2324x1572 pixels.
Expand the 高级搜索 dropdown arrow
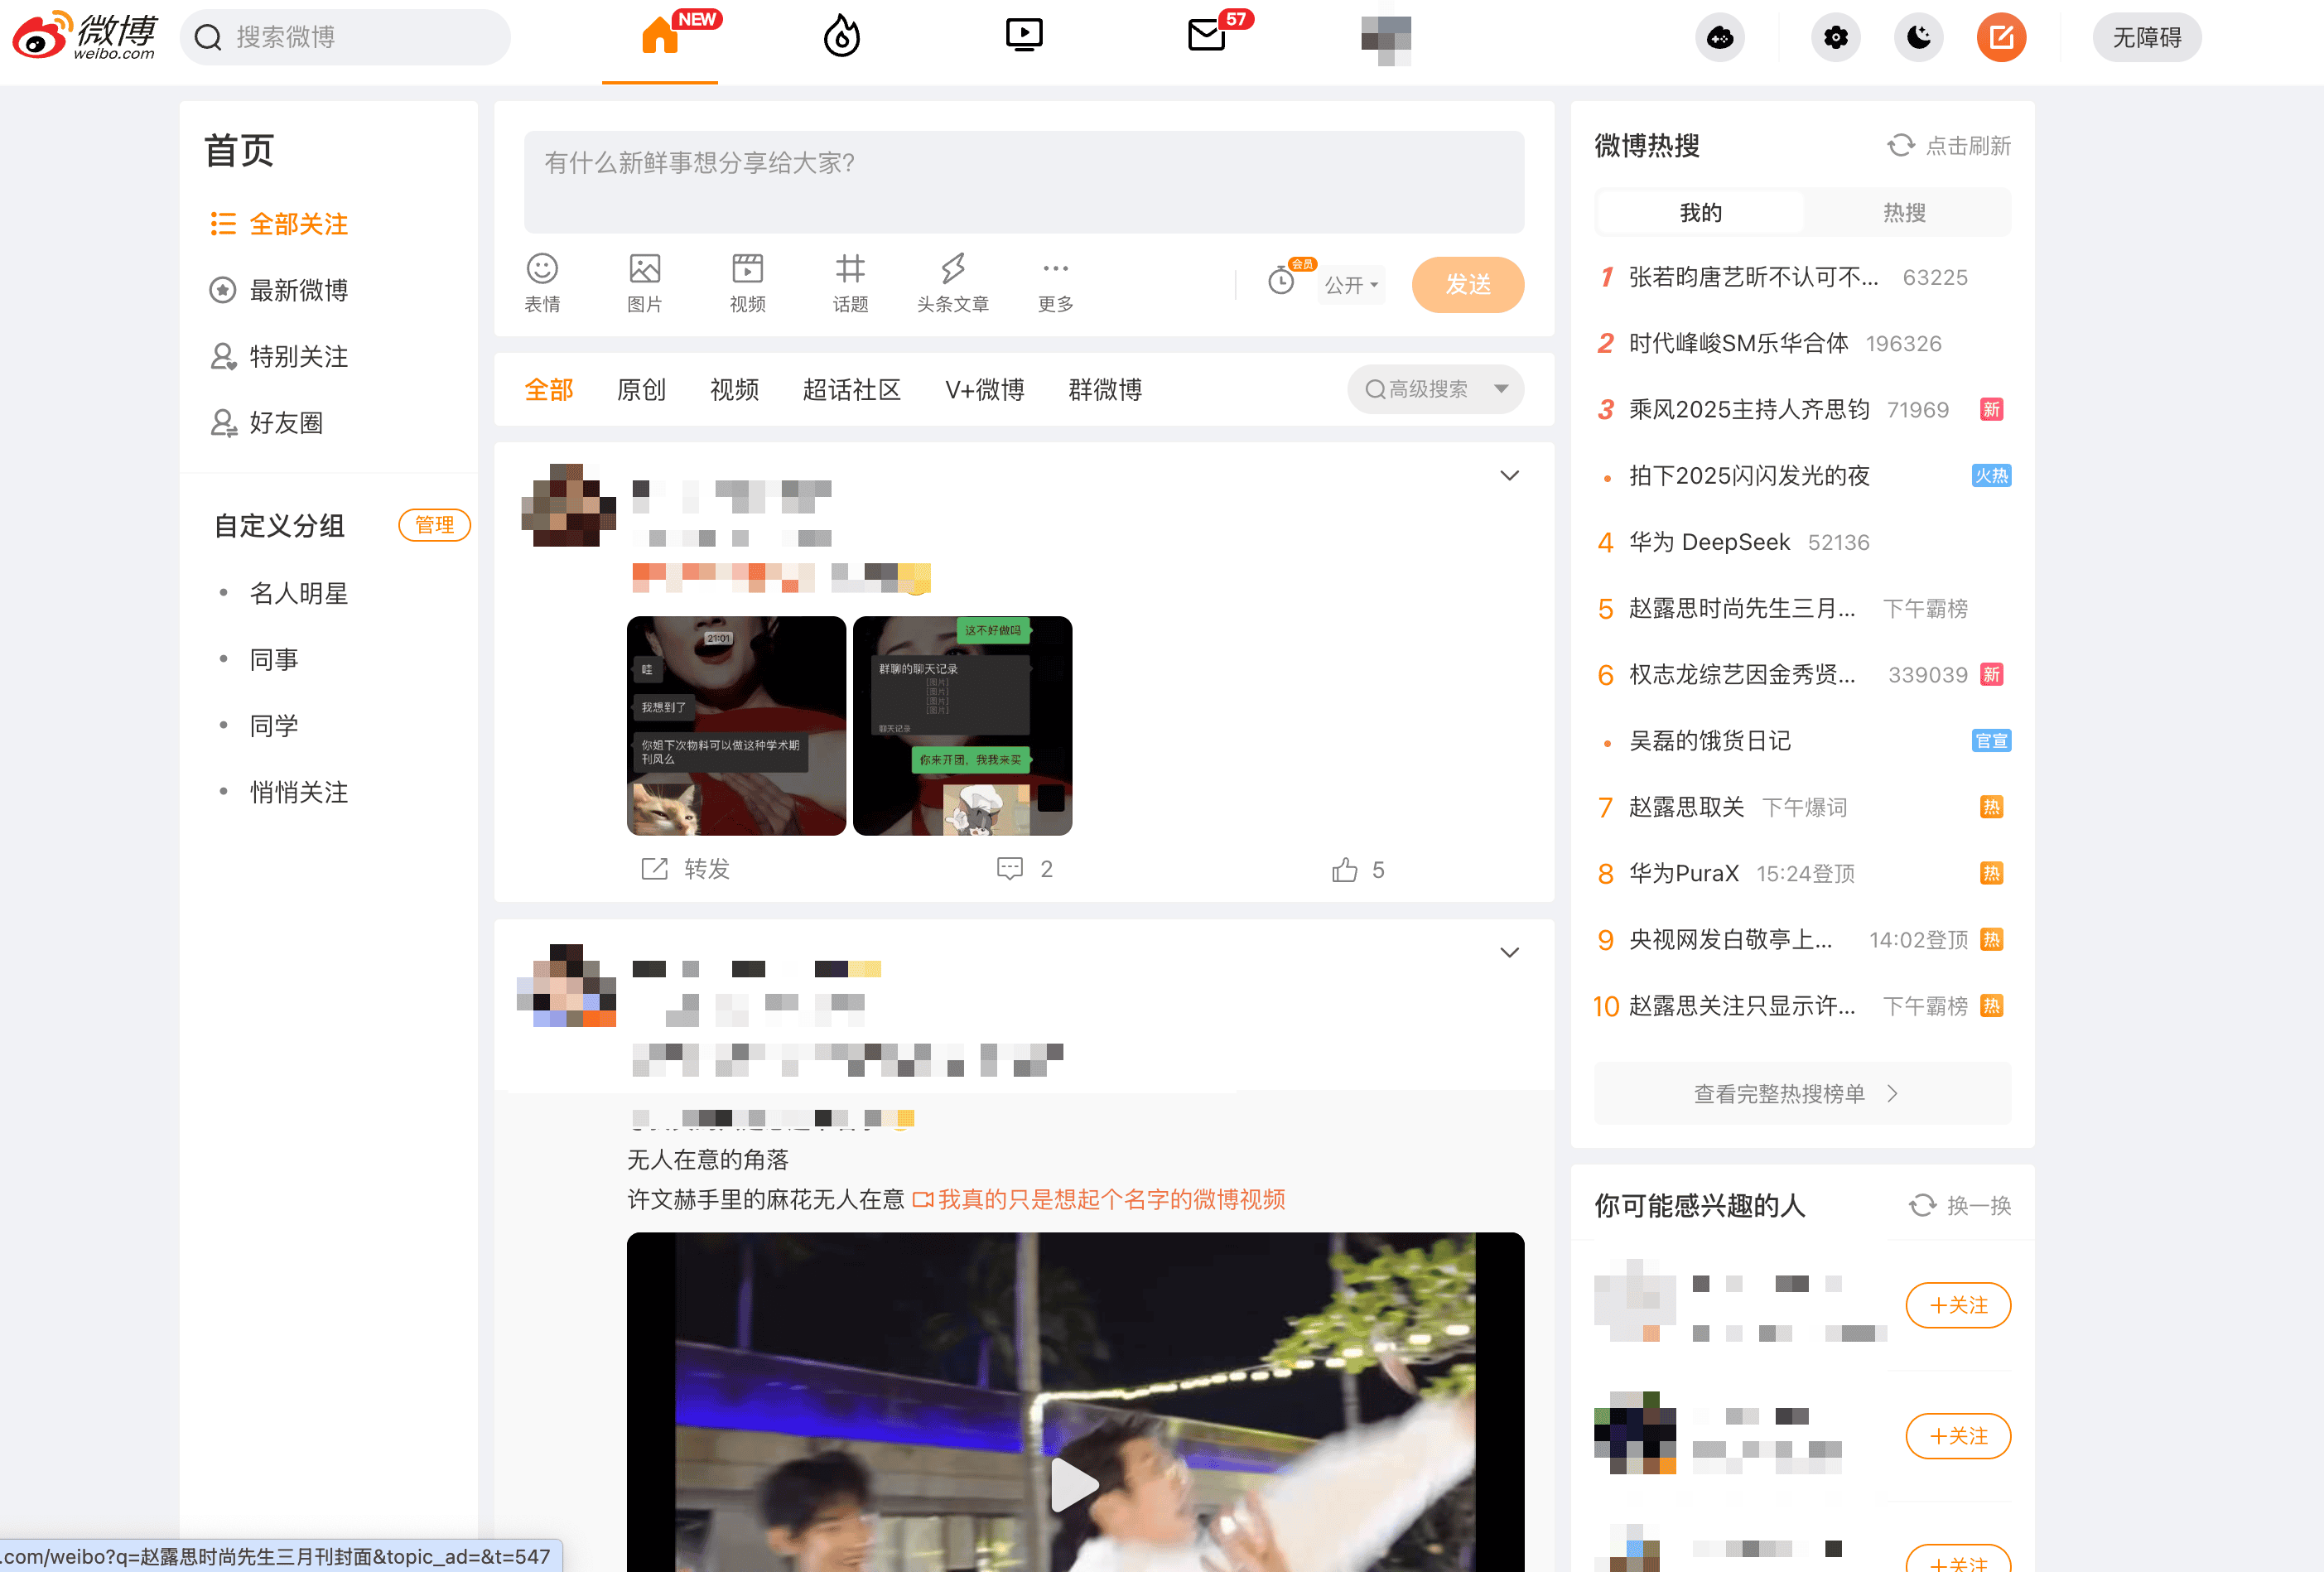(x=1501, y=389)
